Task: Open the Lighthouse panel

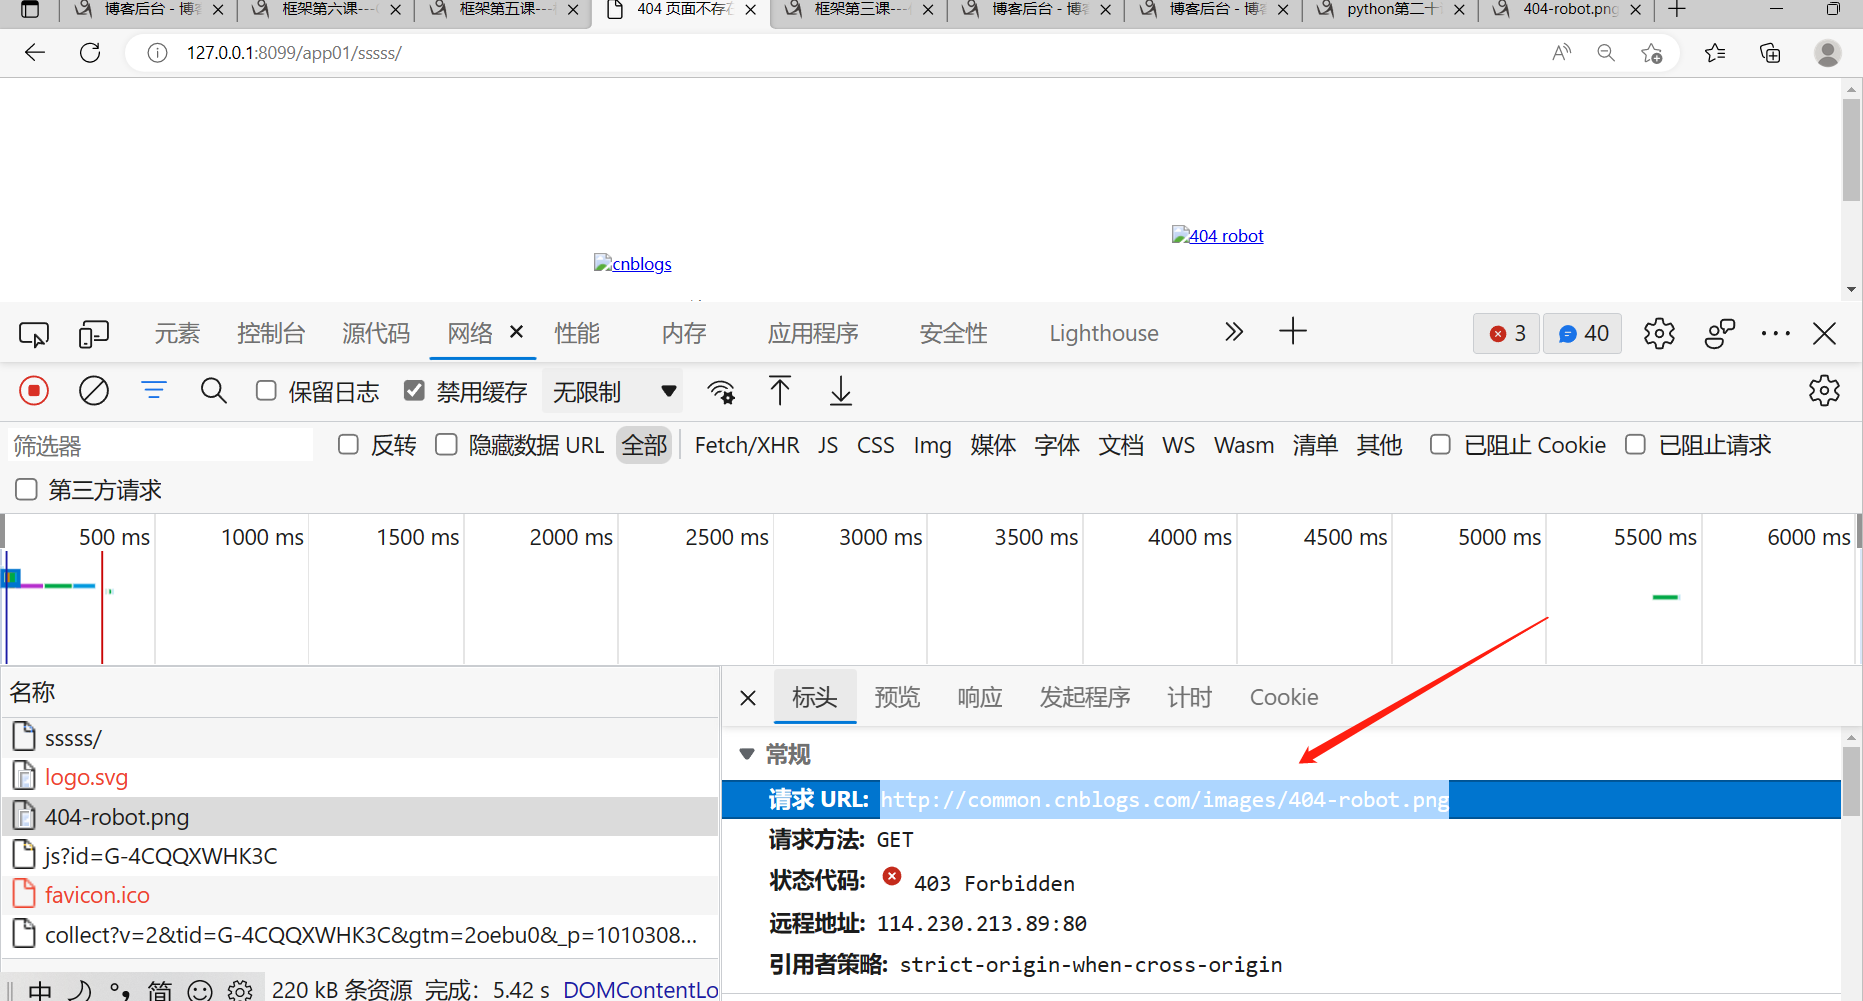Action: [1104, 333]
